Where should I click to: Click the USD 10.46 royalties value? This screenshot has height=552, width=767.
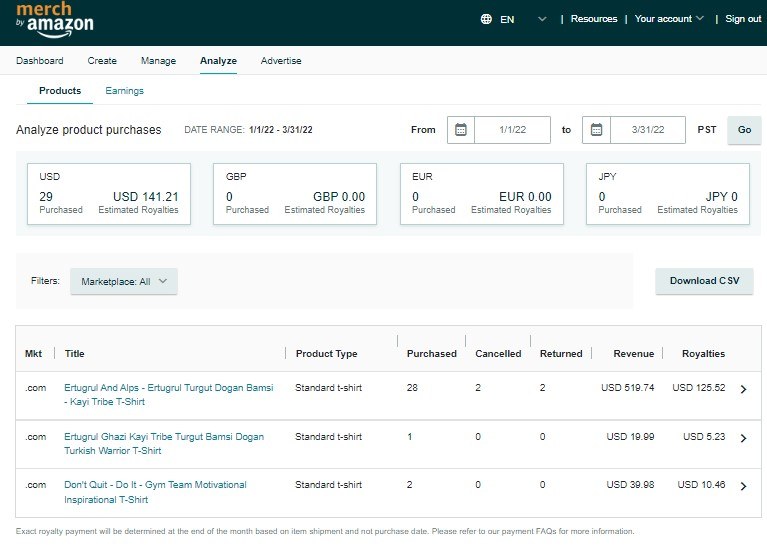(x=701, y=484)
